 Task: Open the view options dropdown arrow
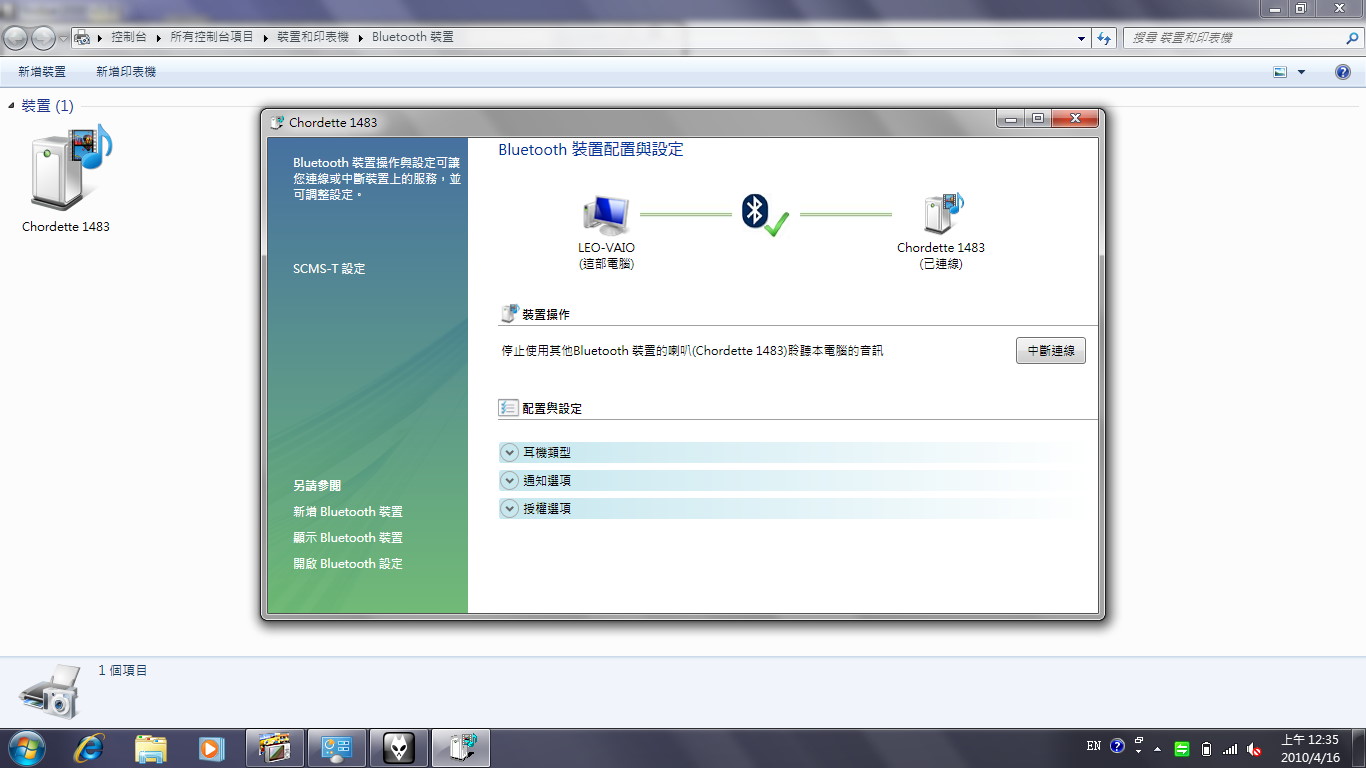[1301, 72]
